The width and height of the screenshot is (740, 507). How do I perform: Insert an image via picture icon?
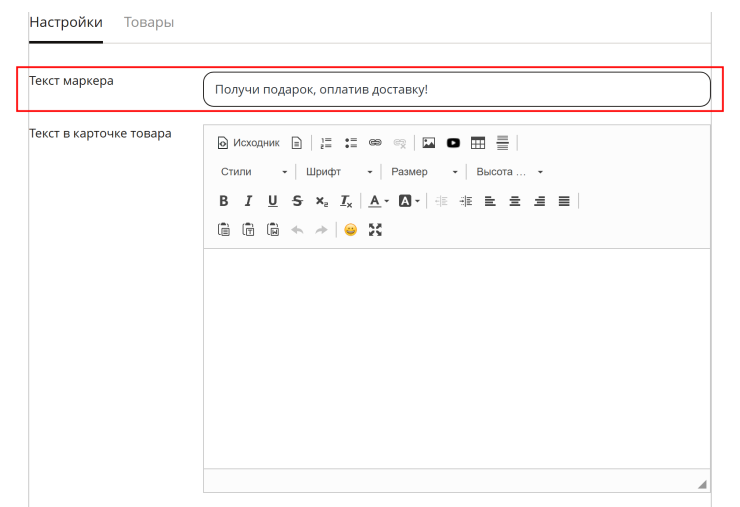tap(429, 143)
